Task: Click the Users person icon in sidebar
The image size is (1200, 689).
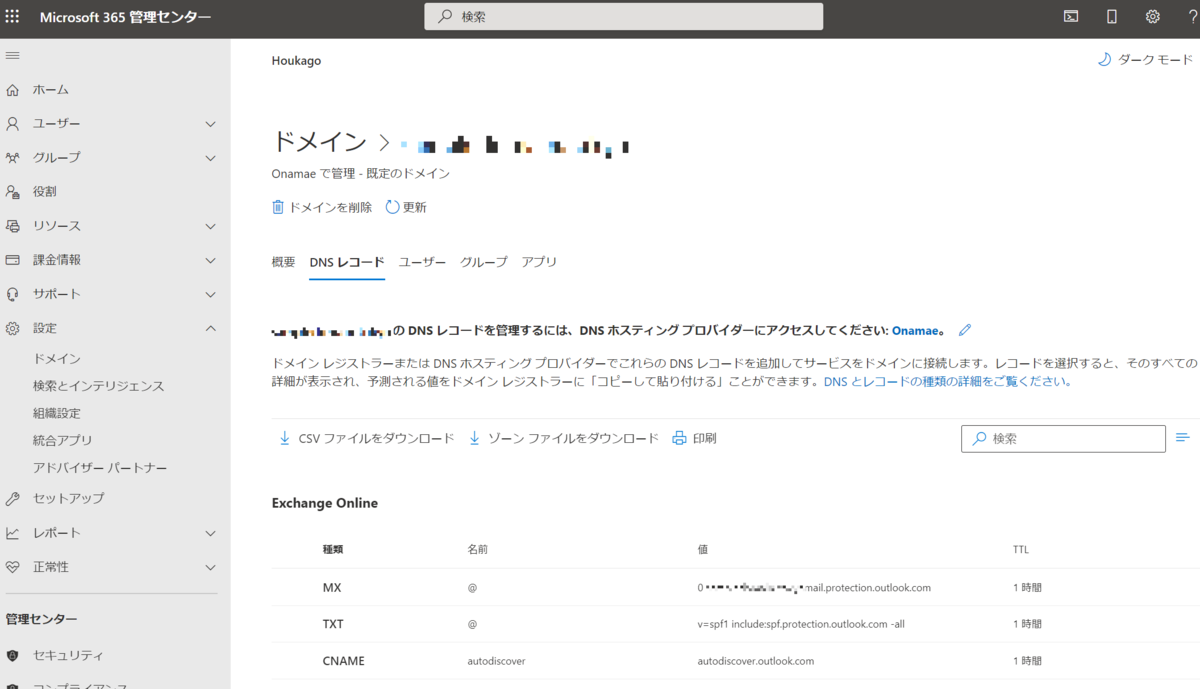Action: 13,124
